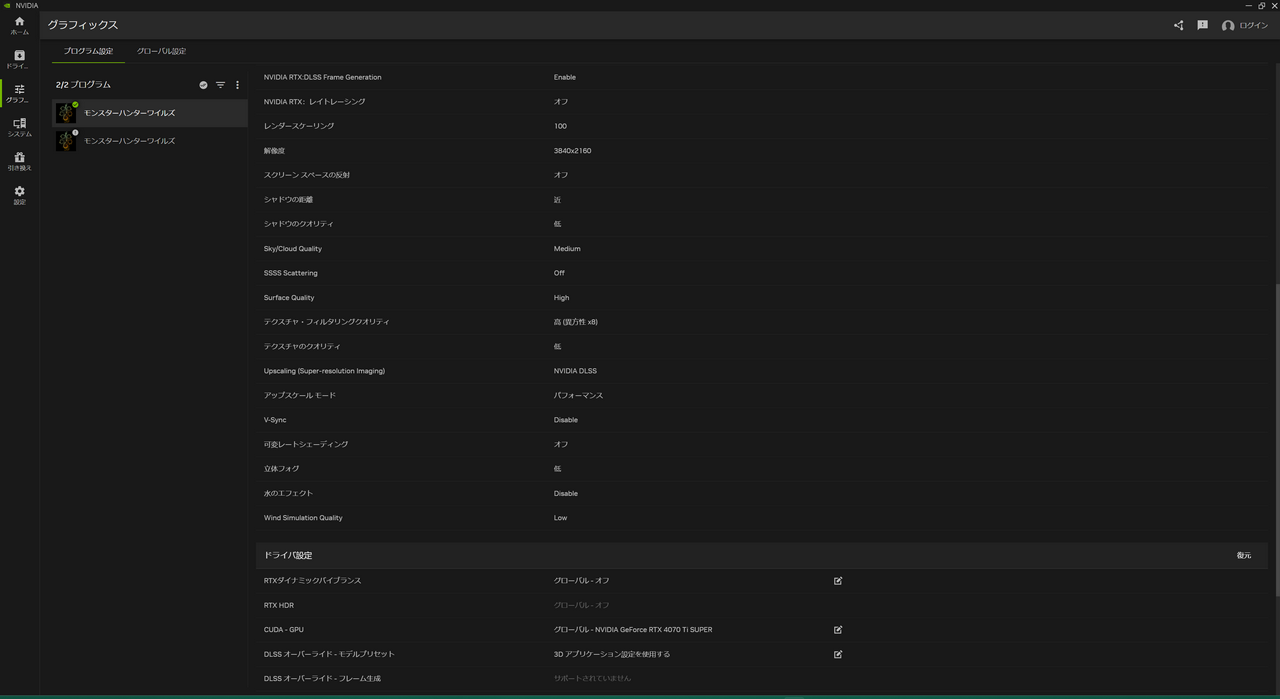Edit the CUDA - GPU setting via pencil icon
1280x699 pixels.
pos(837,629)
